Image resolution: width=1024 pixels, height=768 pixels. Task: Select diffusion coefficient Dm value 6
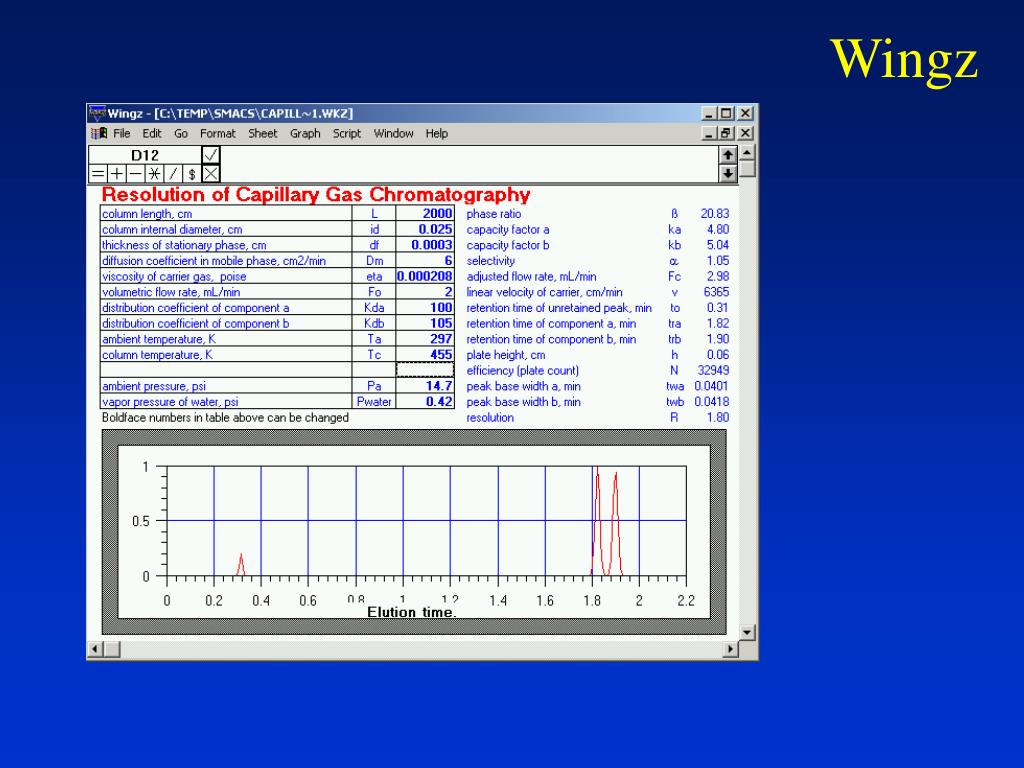424,261
